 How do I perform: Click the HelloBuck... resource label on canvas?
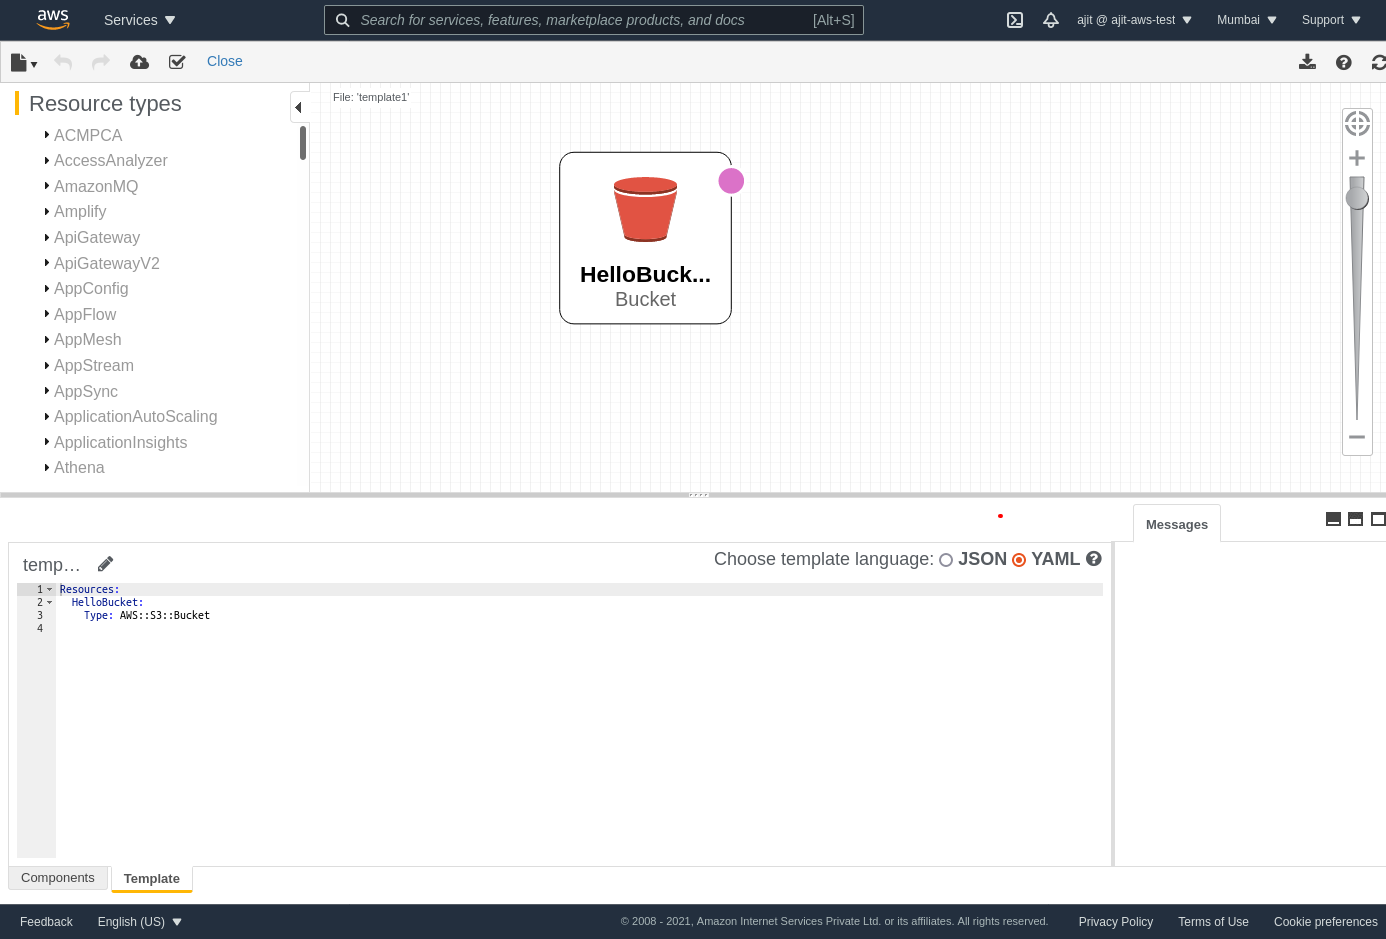[x=645, y=274]
